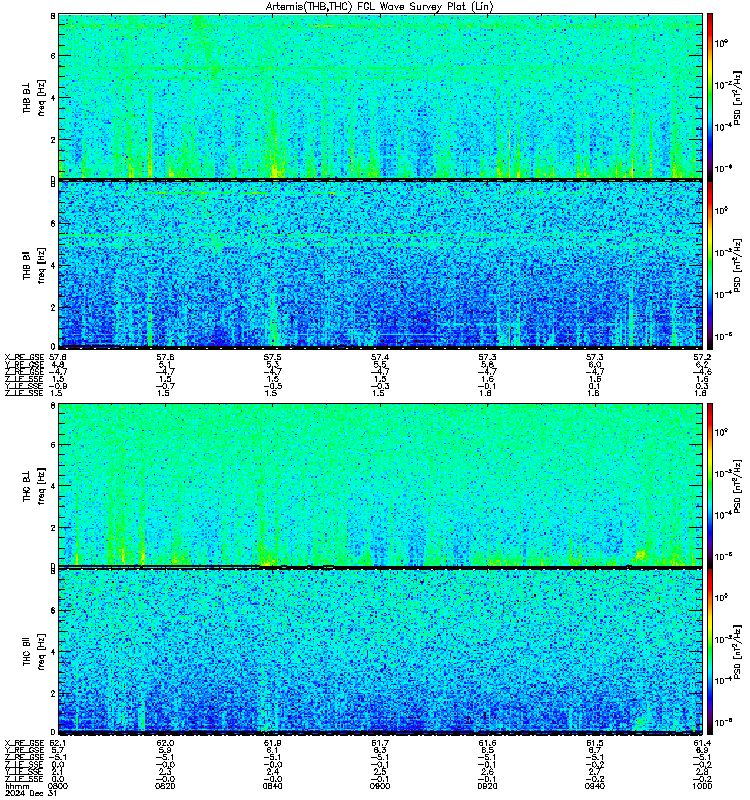
Task: Click the 'THB B∥ freq [Hz]' axis label
Action: pyautogui.click(x=34, y=265)
